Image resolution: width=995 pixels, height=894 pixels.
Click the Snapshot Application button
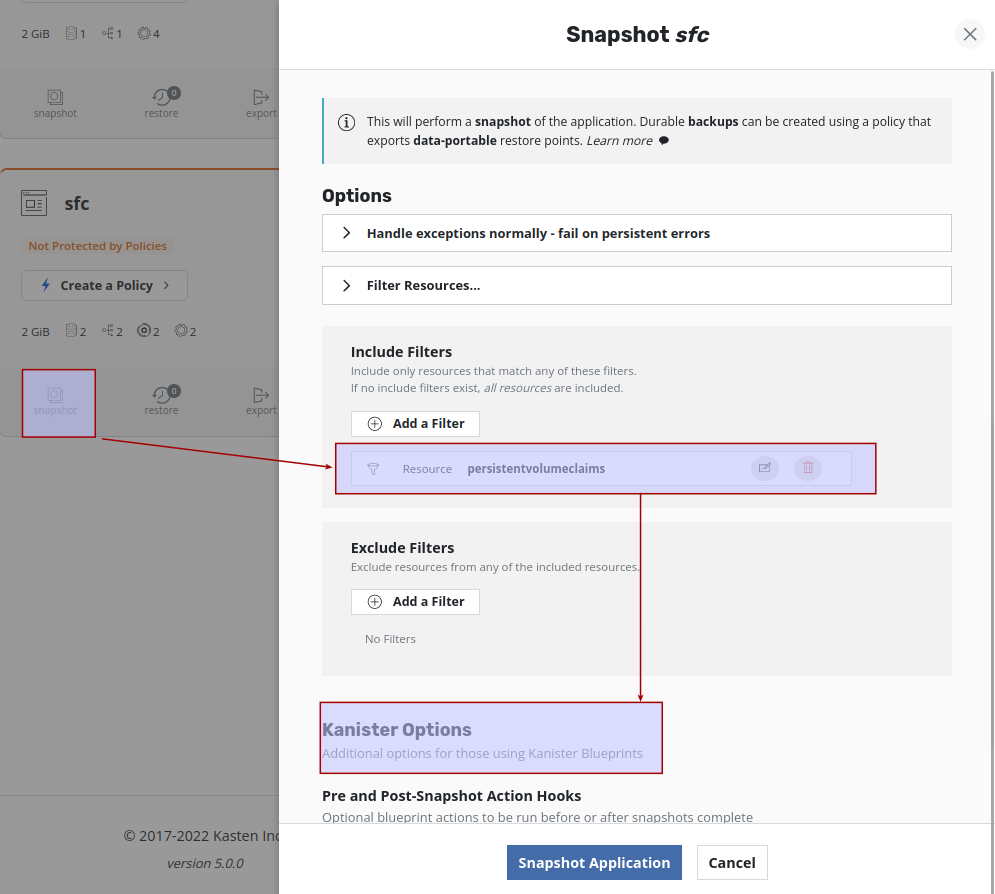click(x=594, y=862)
